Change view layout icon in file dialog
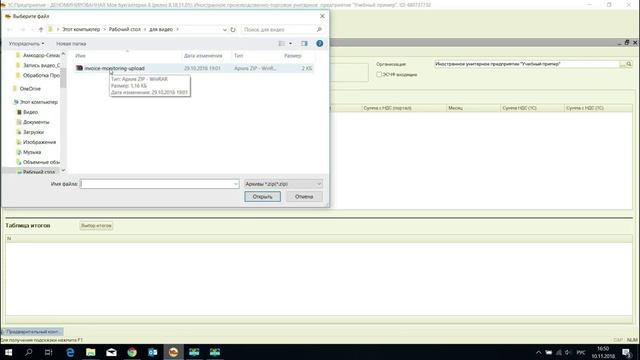The image size is (640, 360). (x=282, y=43)
